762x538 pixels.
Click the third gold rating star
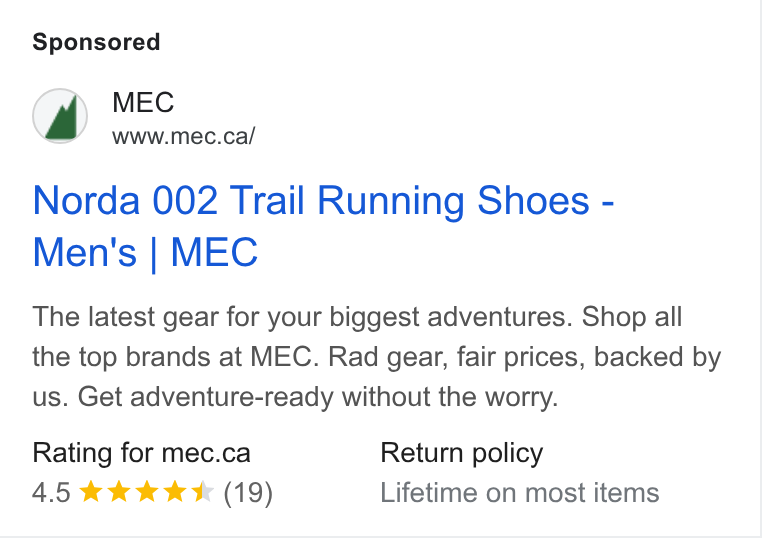147,491
